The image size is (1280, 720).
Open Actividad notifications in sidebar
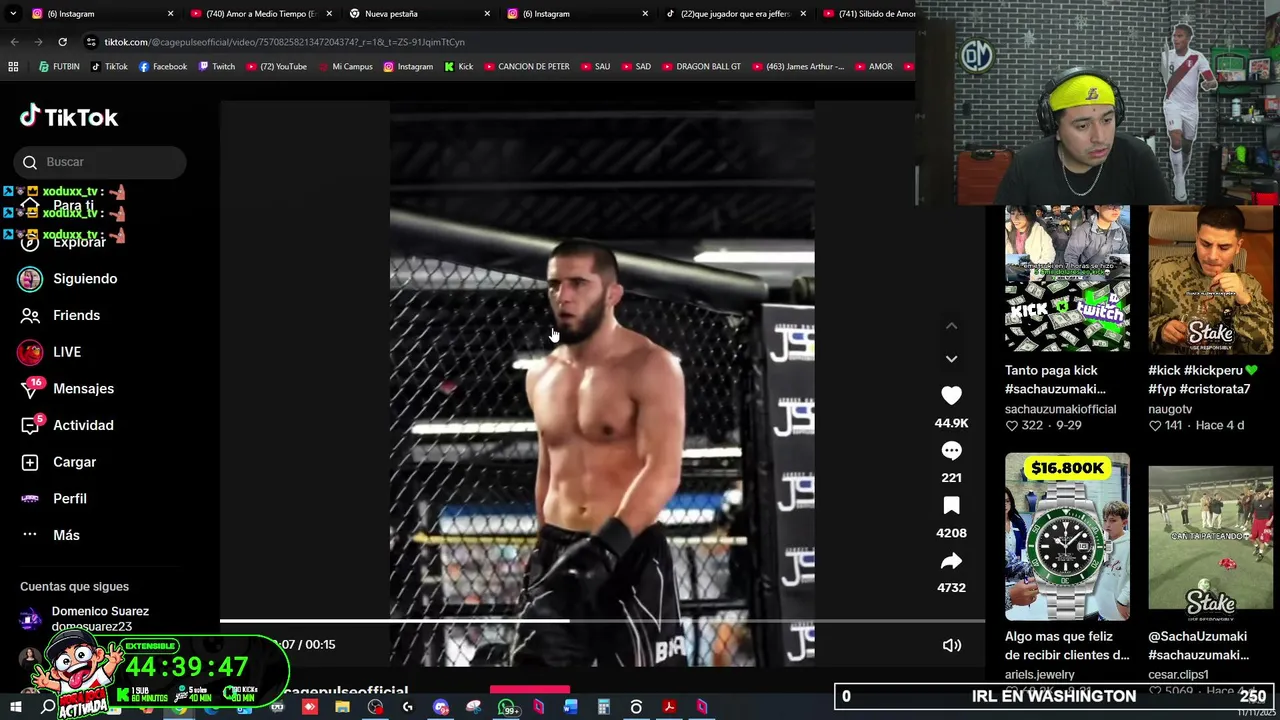pyautogui.click(x=83, y=425)
